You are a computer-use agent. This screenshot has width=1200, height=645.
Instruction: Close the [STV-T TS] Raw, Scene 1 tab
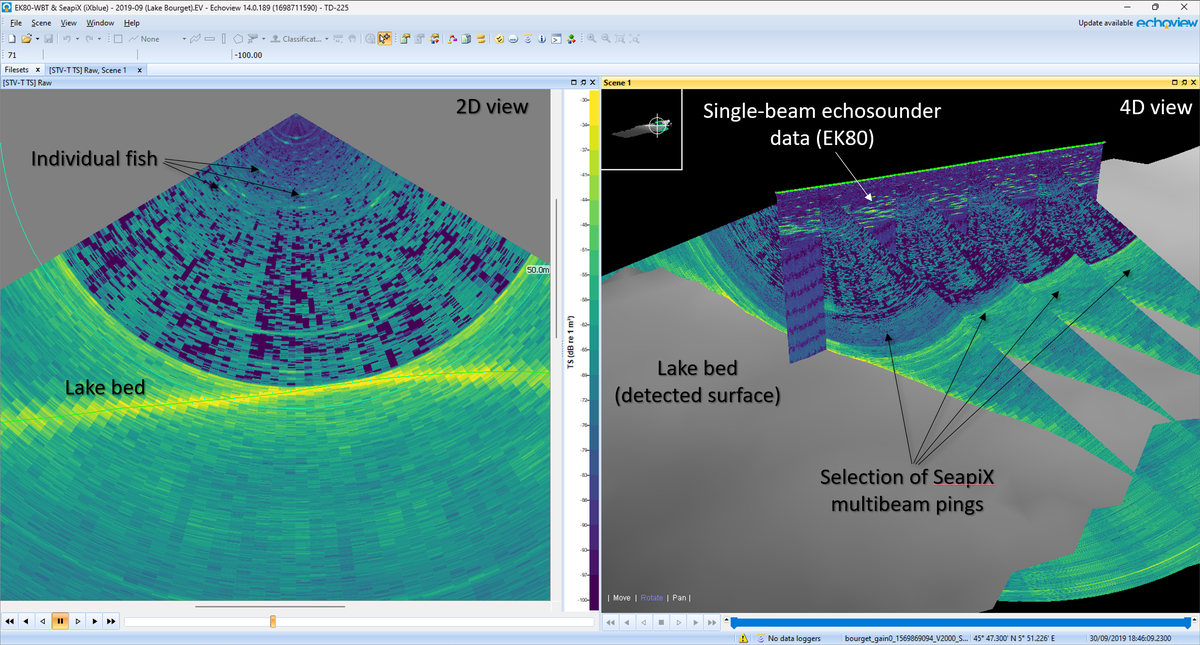point(139,70)
